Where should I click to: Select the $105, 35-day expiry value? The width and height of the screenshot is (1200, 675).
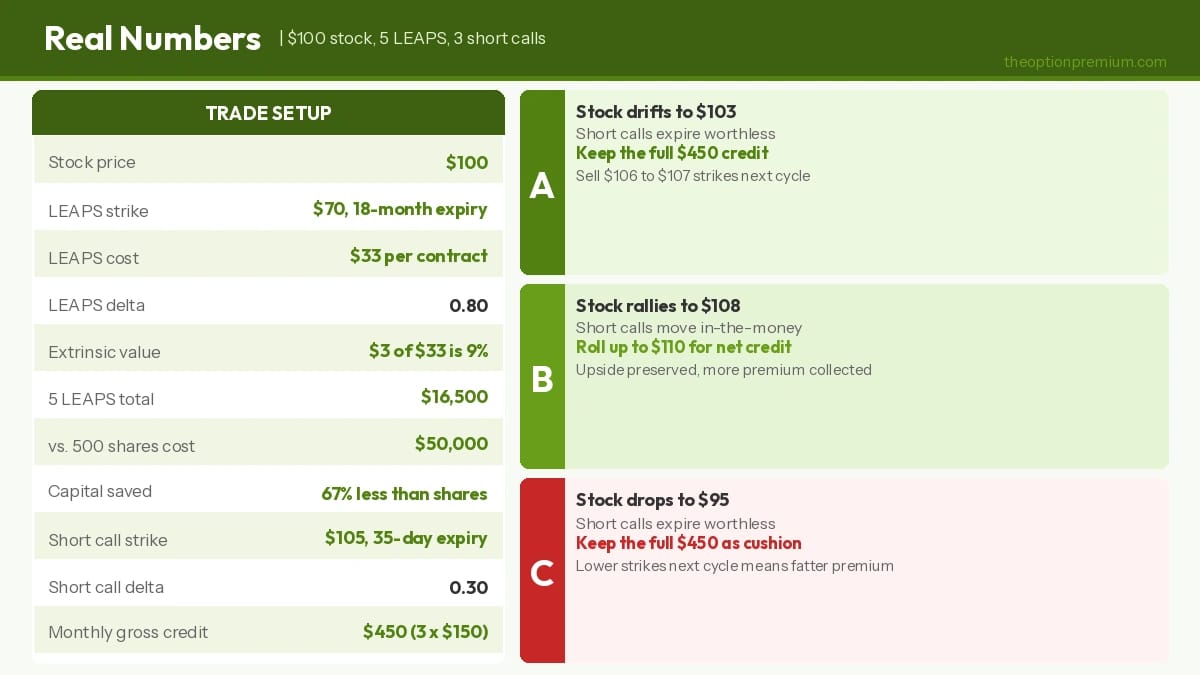[x=406, y=538]
